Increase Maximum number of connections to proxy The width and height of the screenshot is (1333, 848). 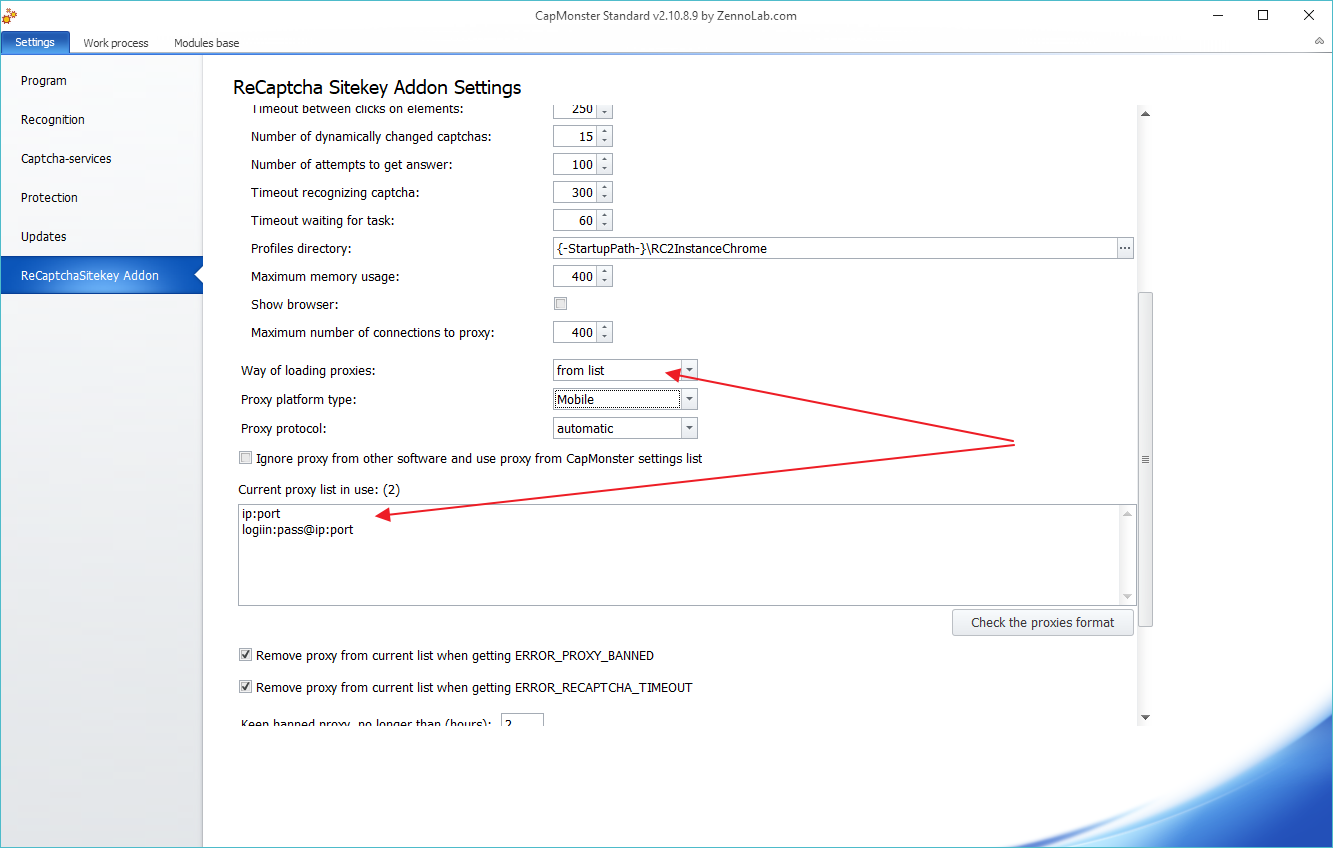pos(605,328)
